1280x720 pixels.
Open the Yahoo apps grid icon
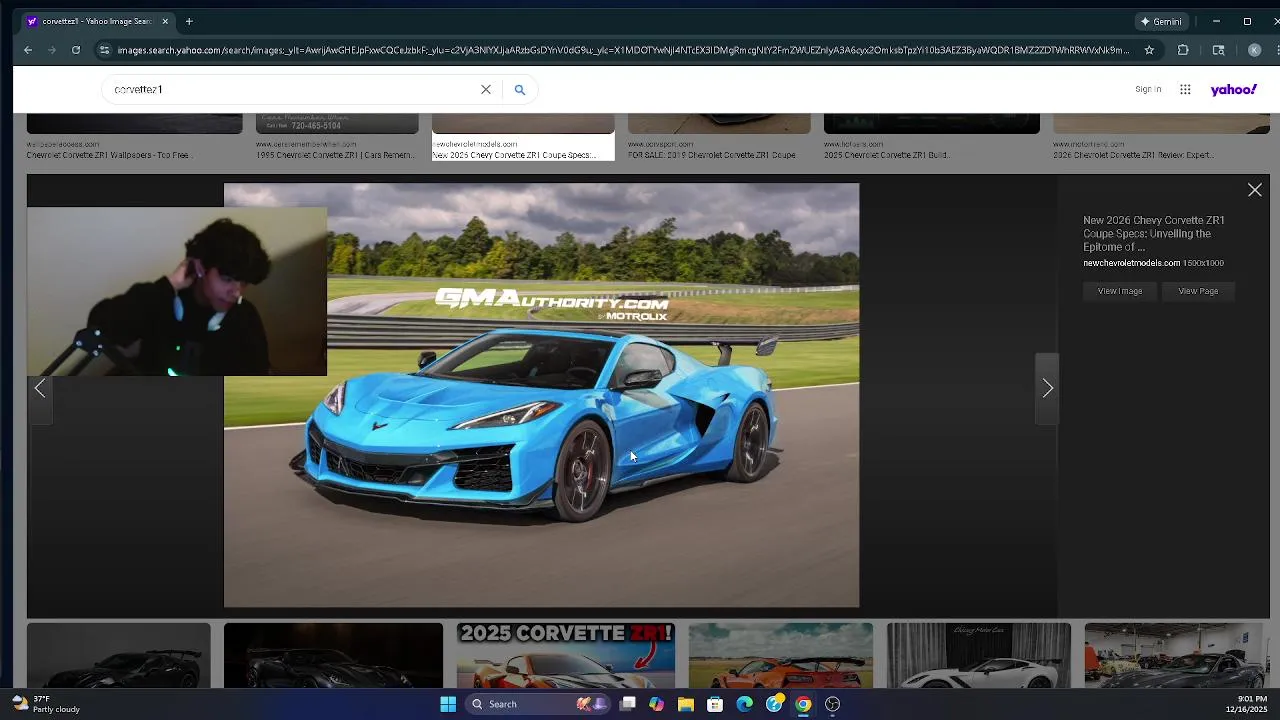[1185, 89]
